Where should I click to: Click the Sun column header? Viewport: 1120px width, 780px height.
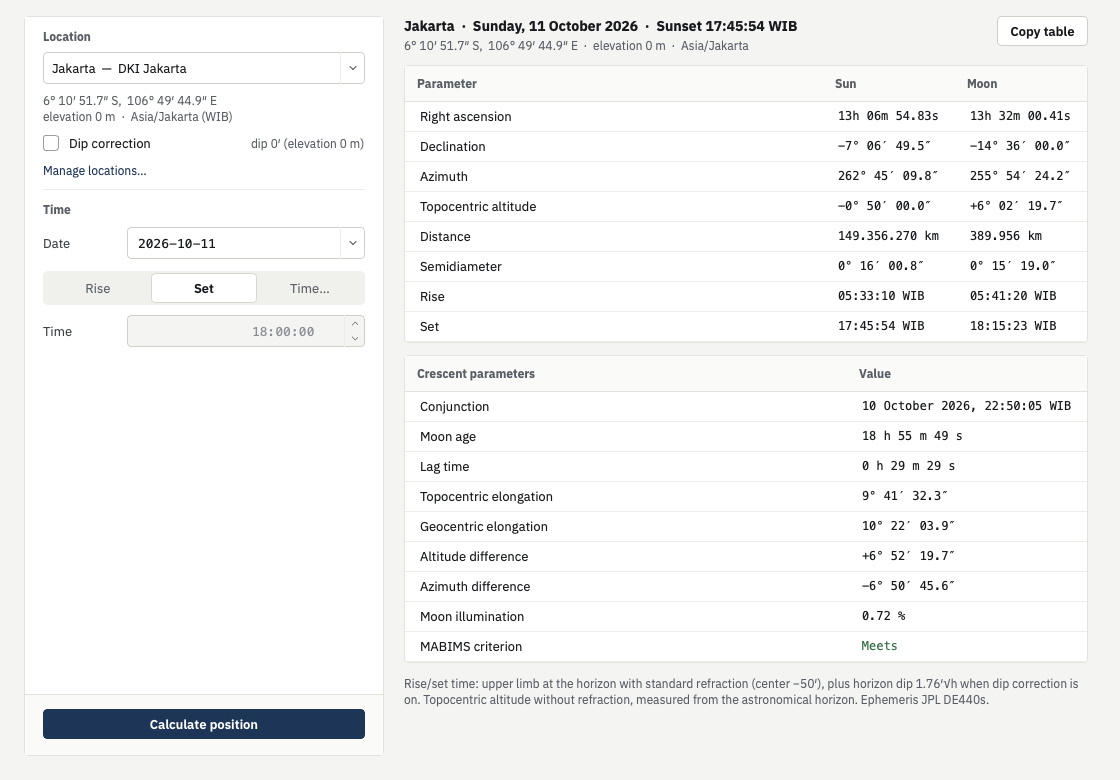[846, 84]
